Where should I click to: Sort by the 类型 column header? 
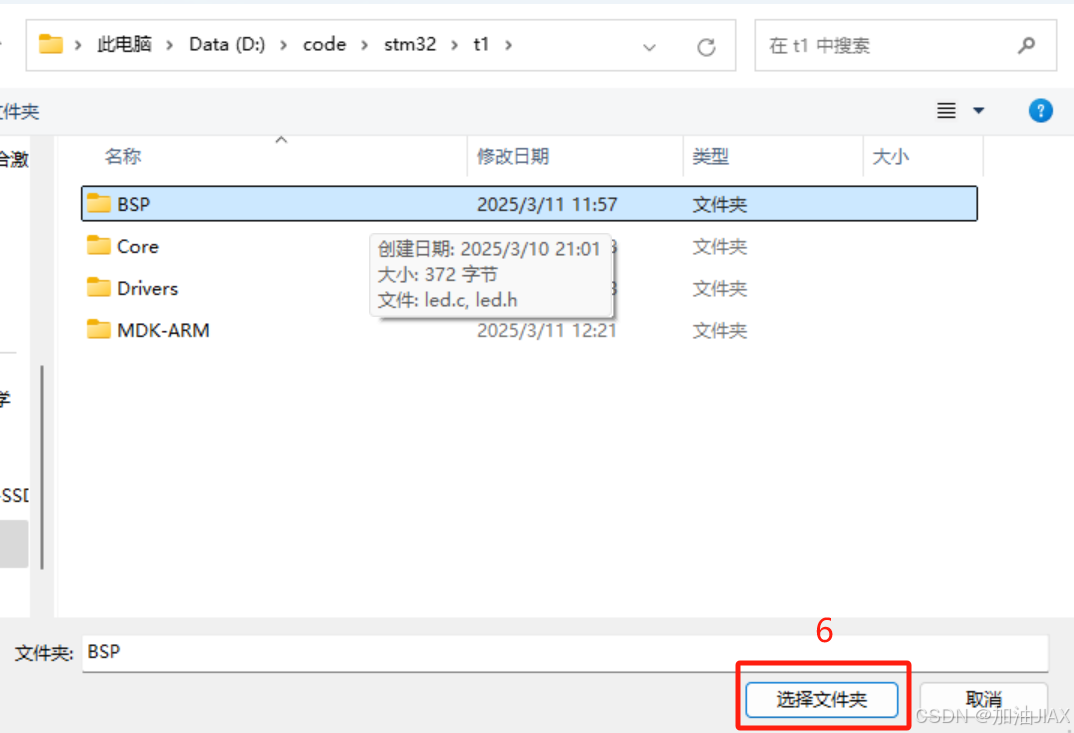click(710, 157)
